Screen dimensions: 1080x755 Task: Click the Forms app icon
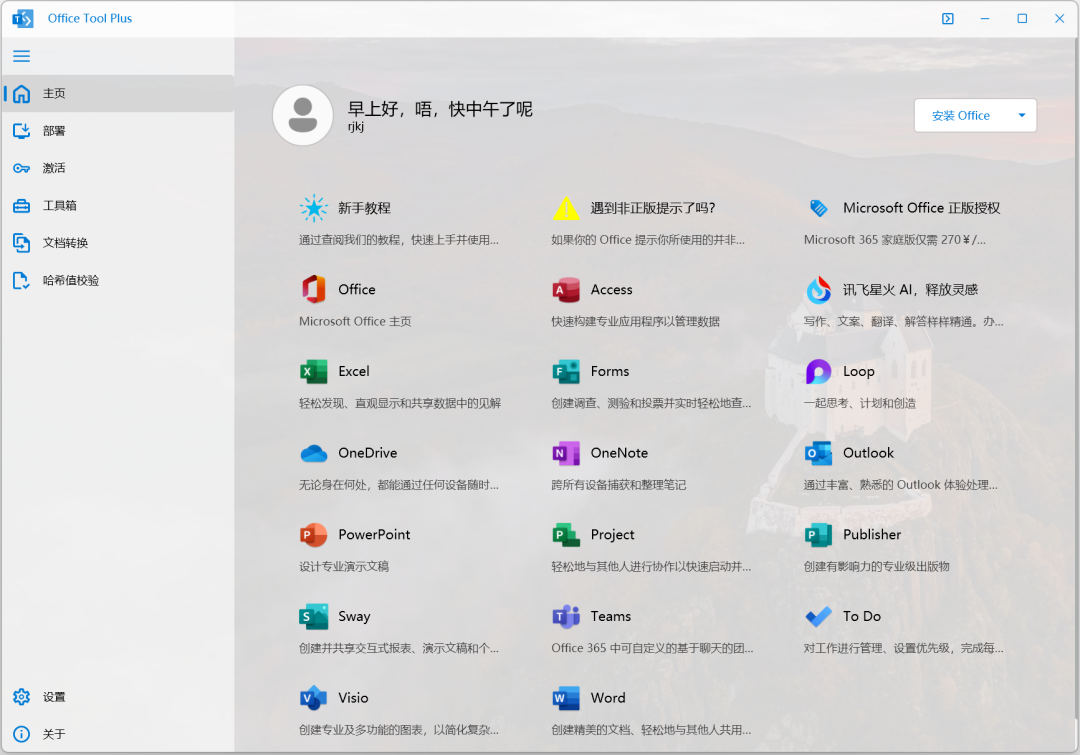566,371
